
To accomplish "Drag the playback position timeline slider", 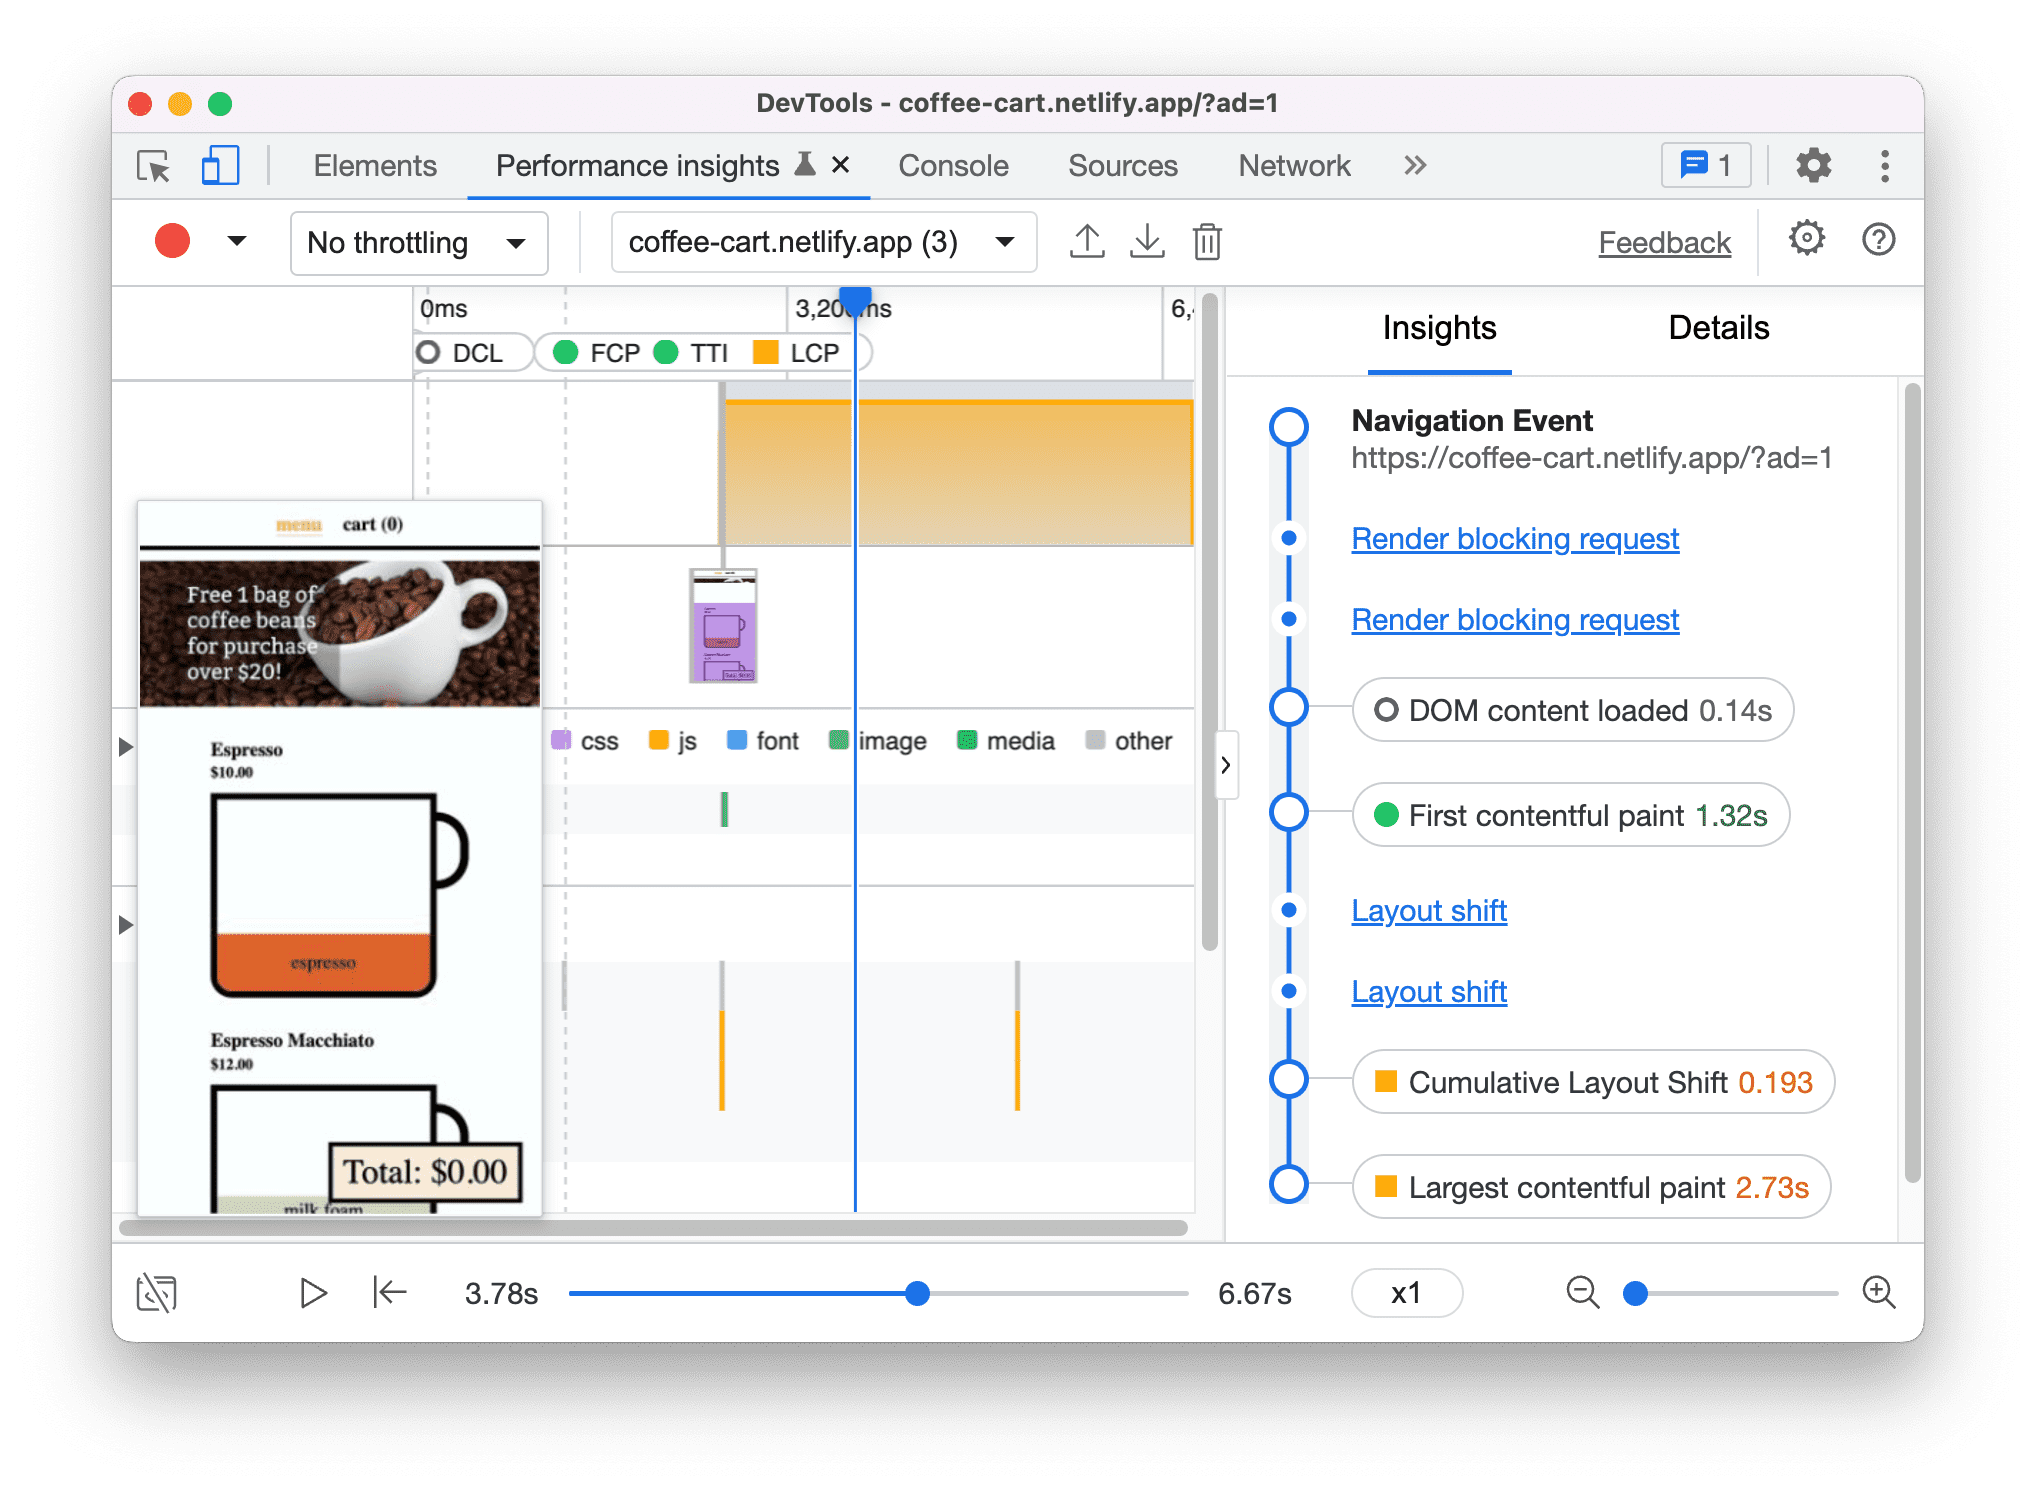I will pyautogui.click(x=917, y=1296).
